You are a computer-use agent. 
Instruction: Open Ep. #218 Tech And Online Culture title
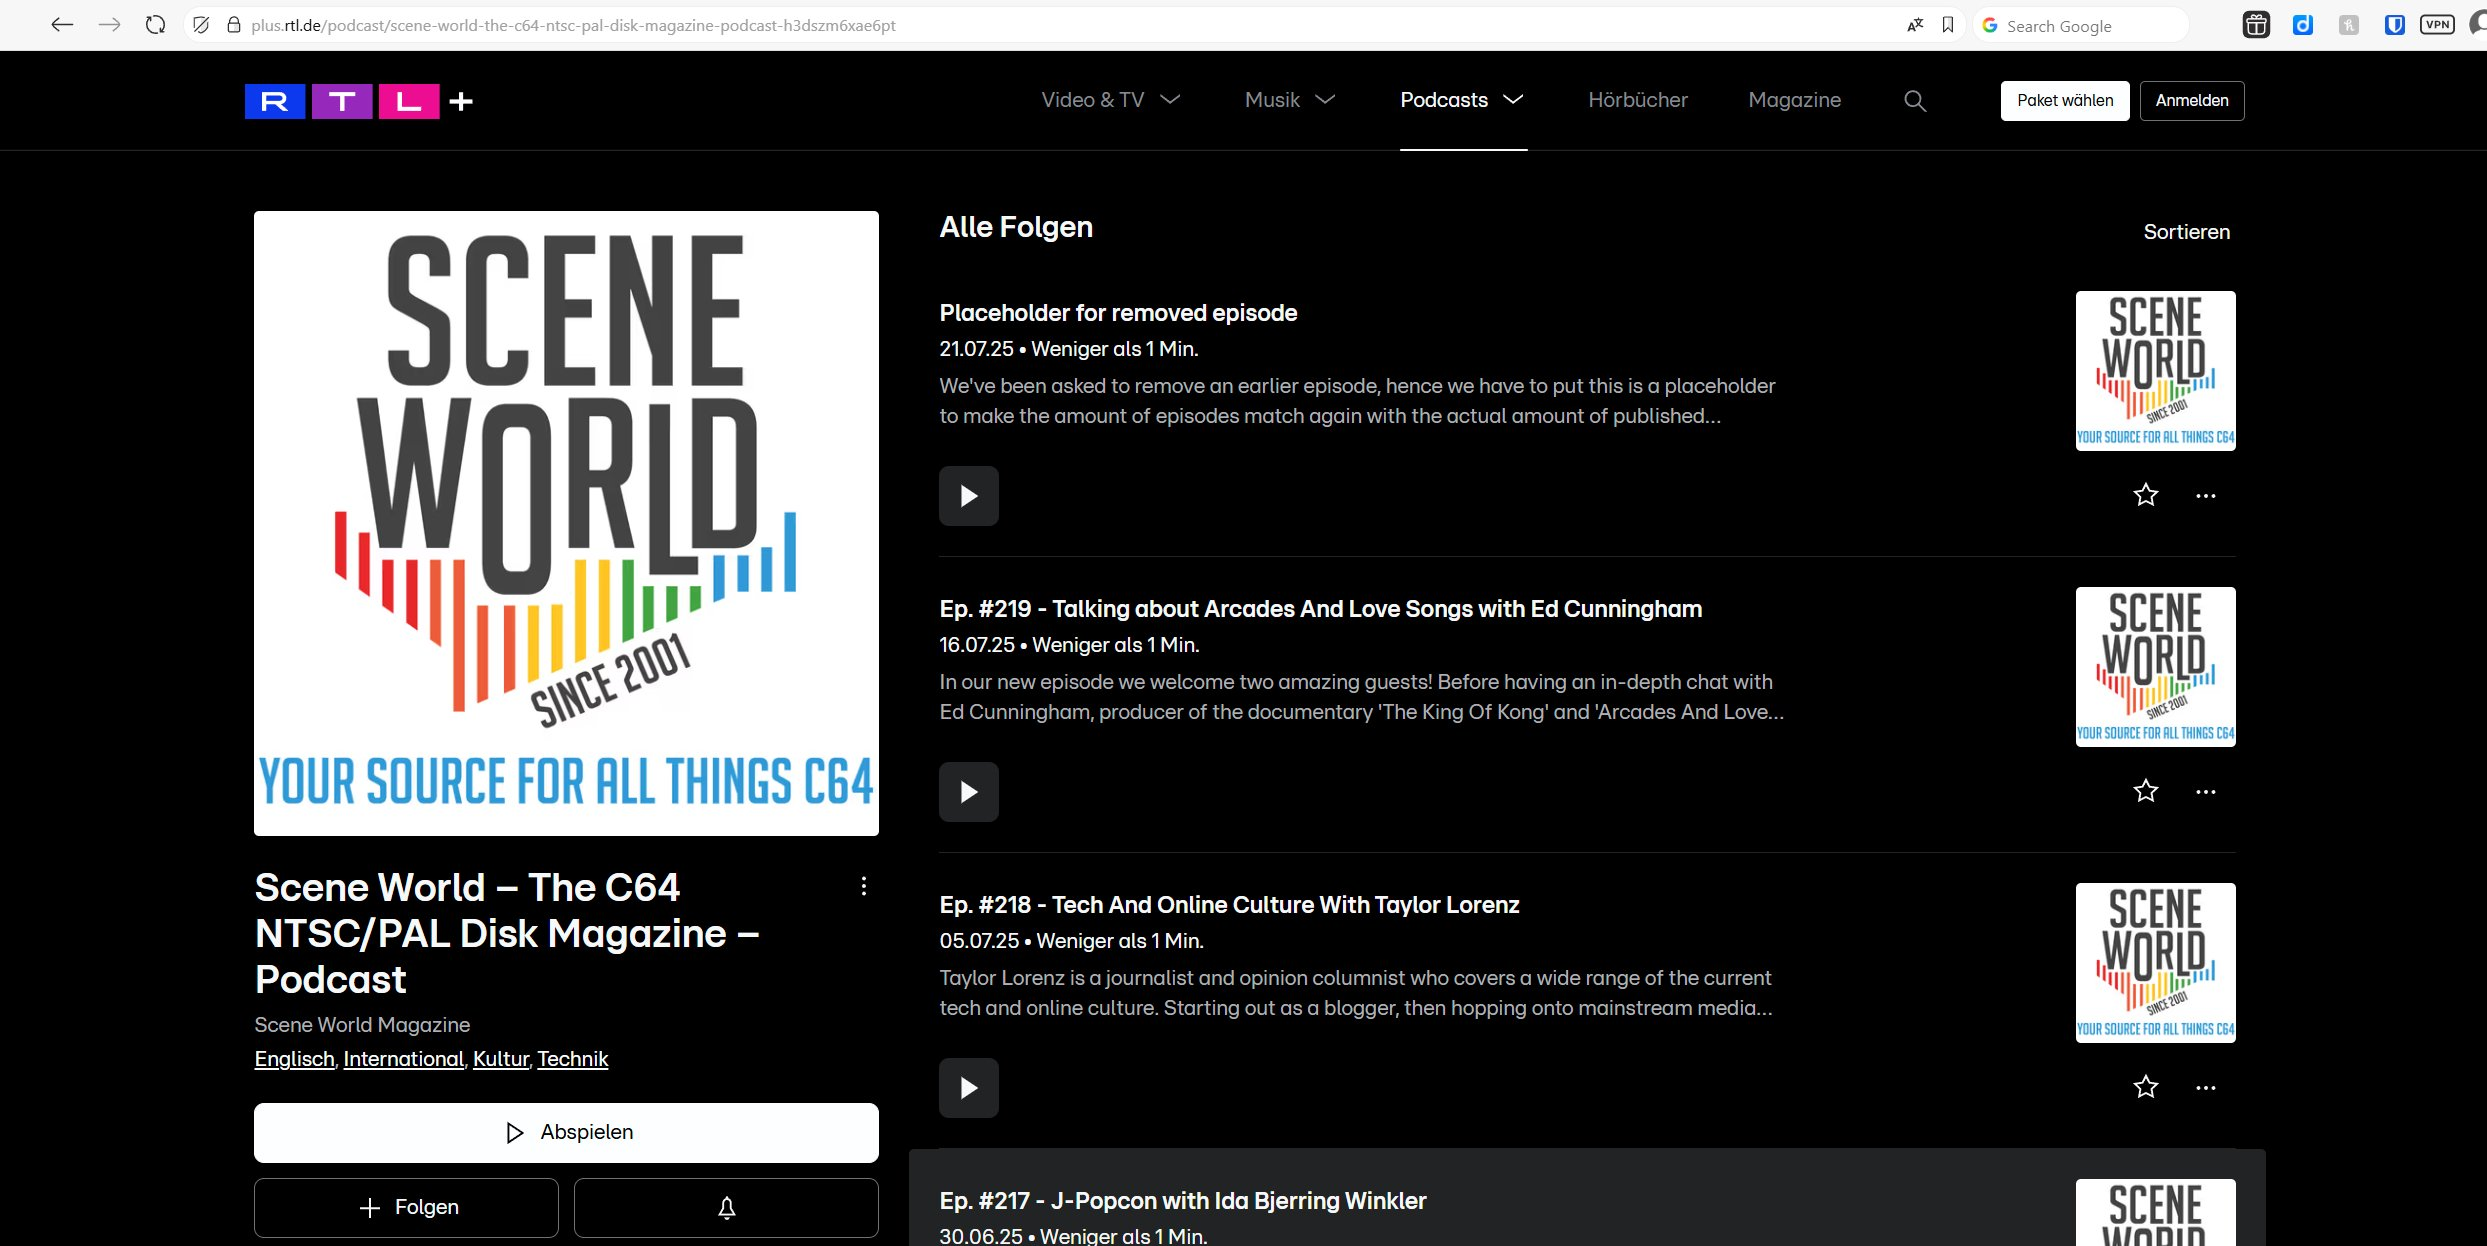click(1229, 905)
